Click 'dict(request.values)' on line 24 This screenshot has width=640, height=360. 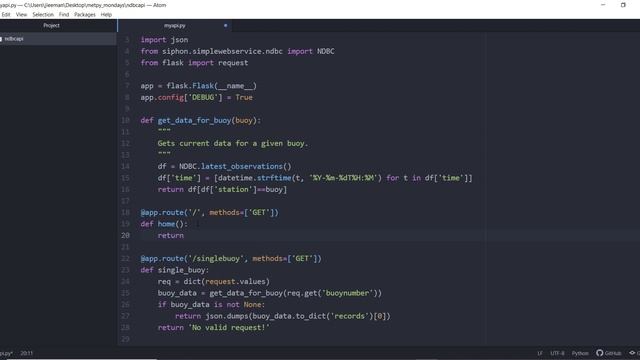[x=227, y=281]
